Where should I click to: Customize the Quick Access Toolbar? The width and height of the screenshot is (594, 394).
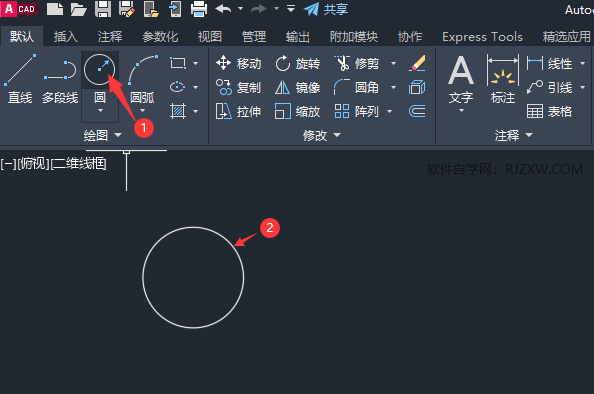click(291, 8)
